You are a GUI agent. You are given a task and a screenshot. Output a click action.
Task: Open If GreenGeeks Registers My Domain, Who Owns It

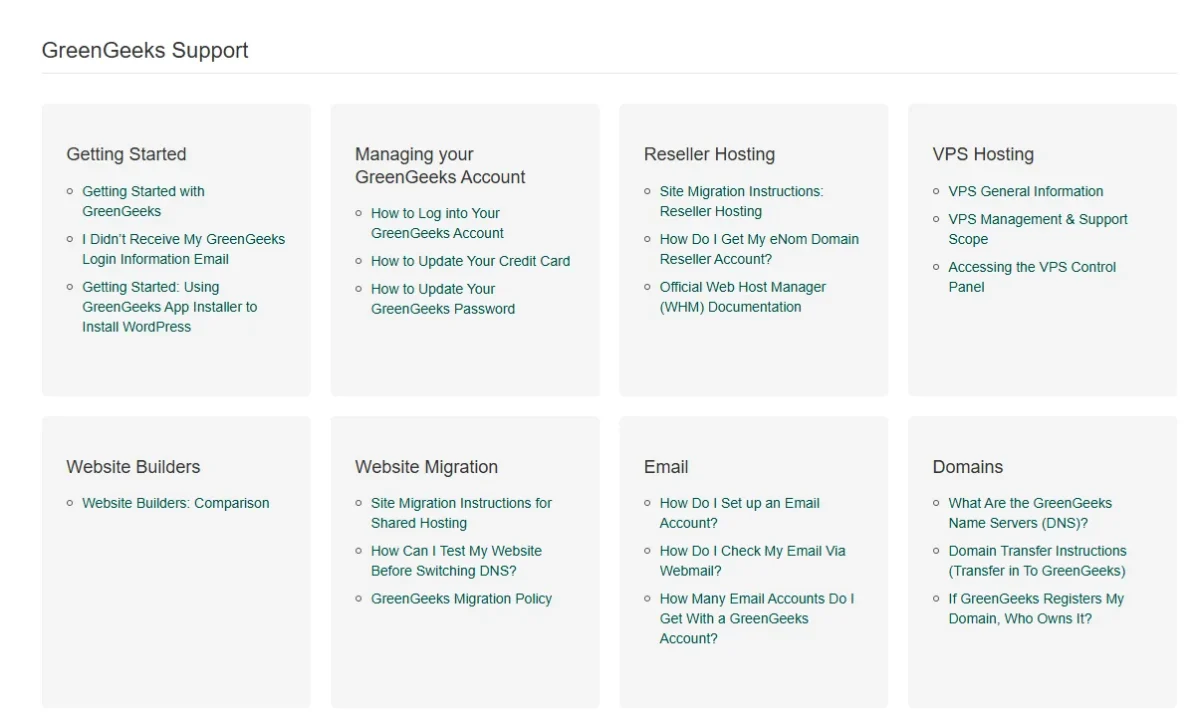point(1036,609)
